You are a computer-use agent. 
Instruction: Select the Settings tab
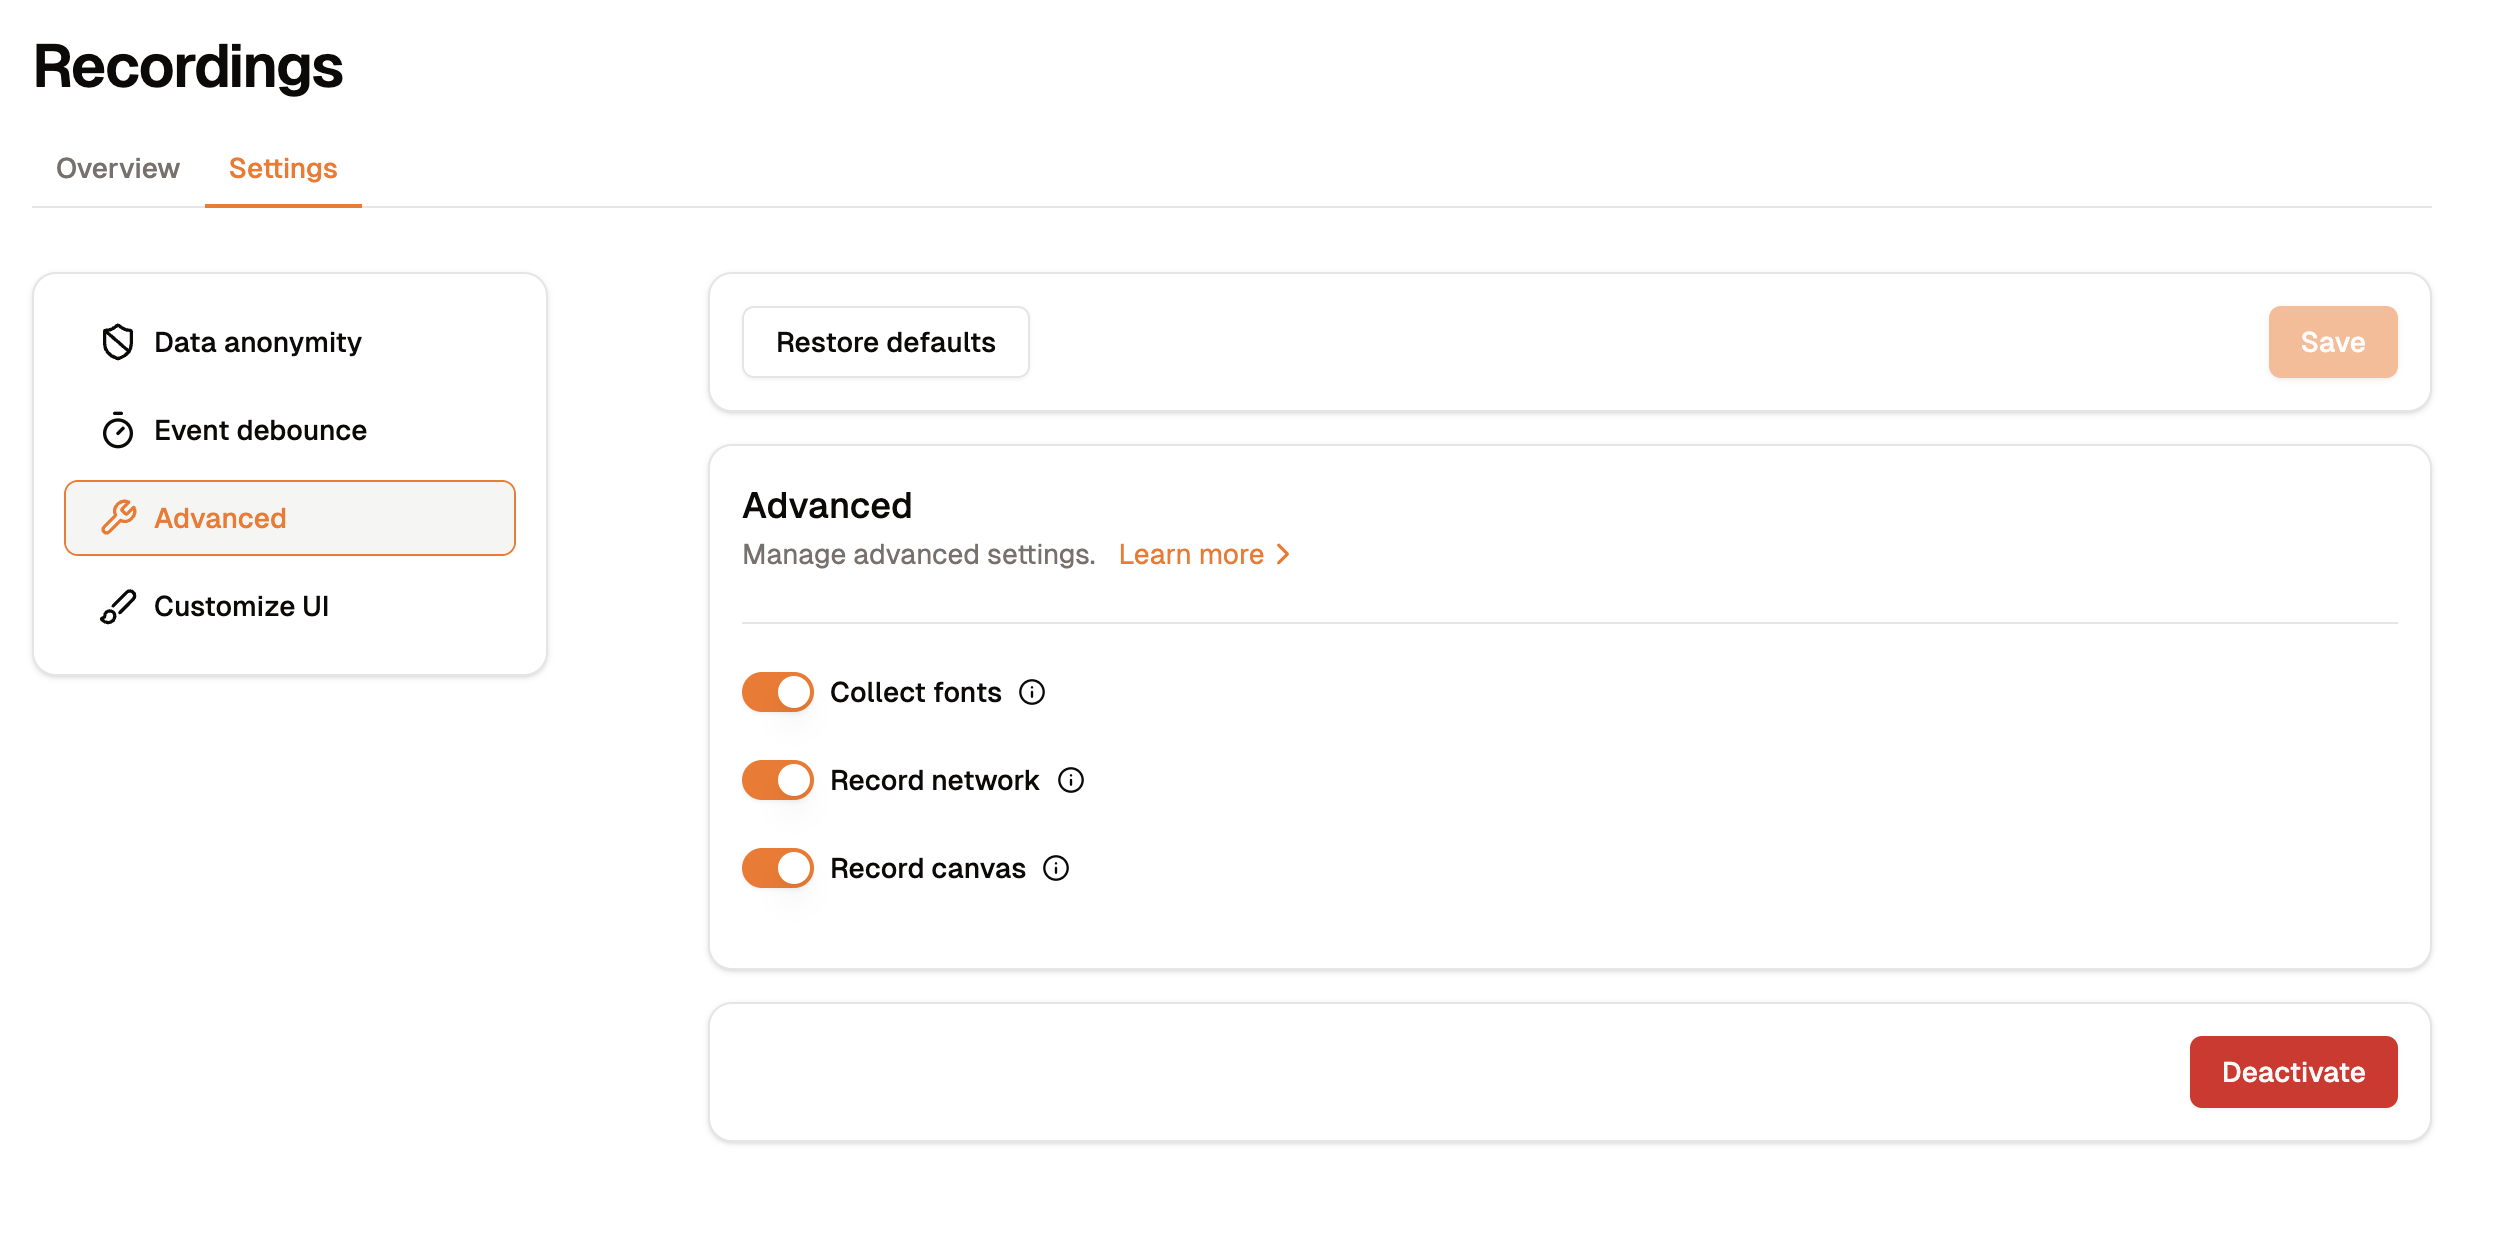tap(282, 168)
